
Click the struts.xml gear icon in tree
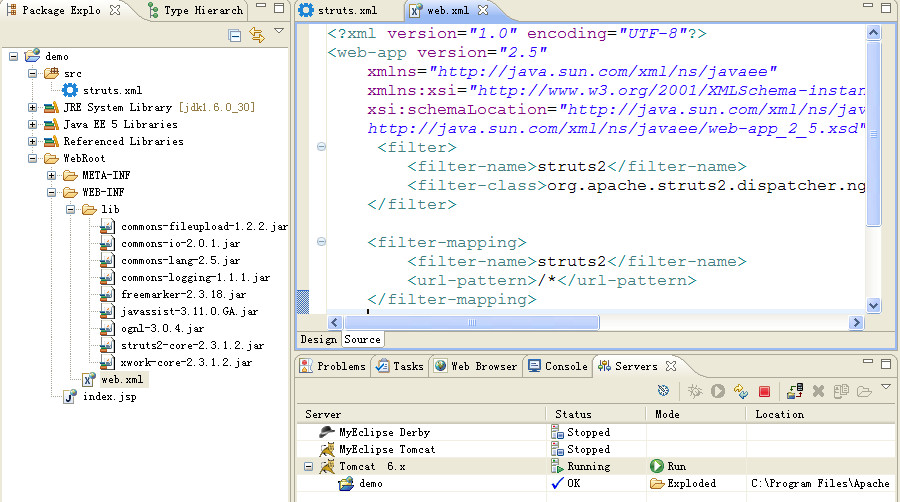tap(70, 90)
